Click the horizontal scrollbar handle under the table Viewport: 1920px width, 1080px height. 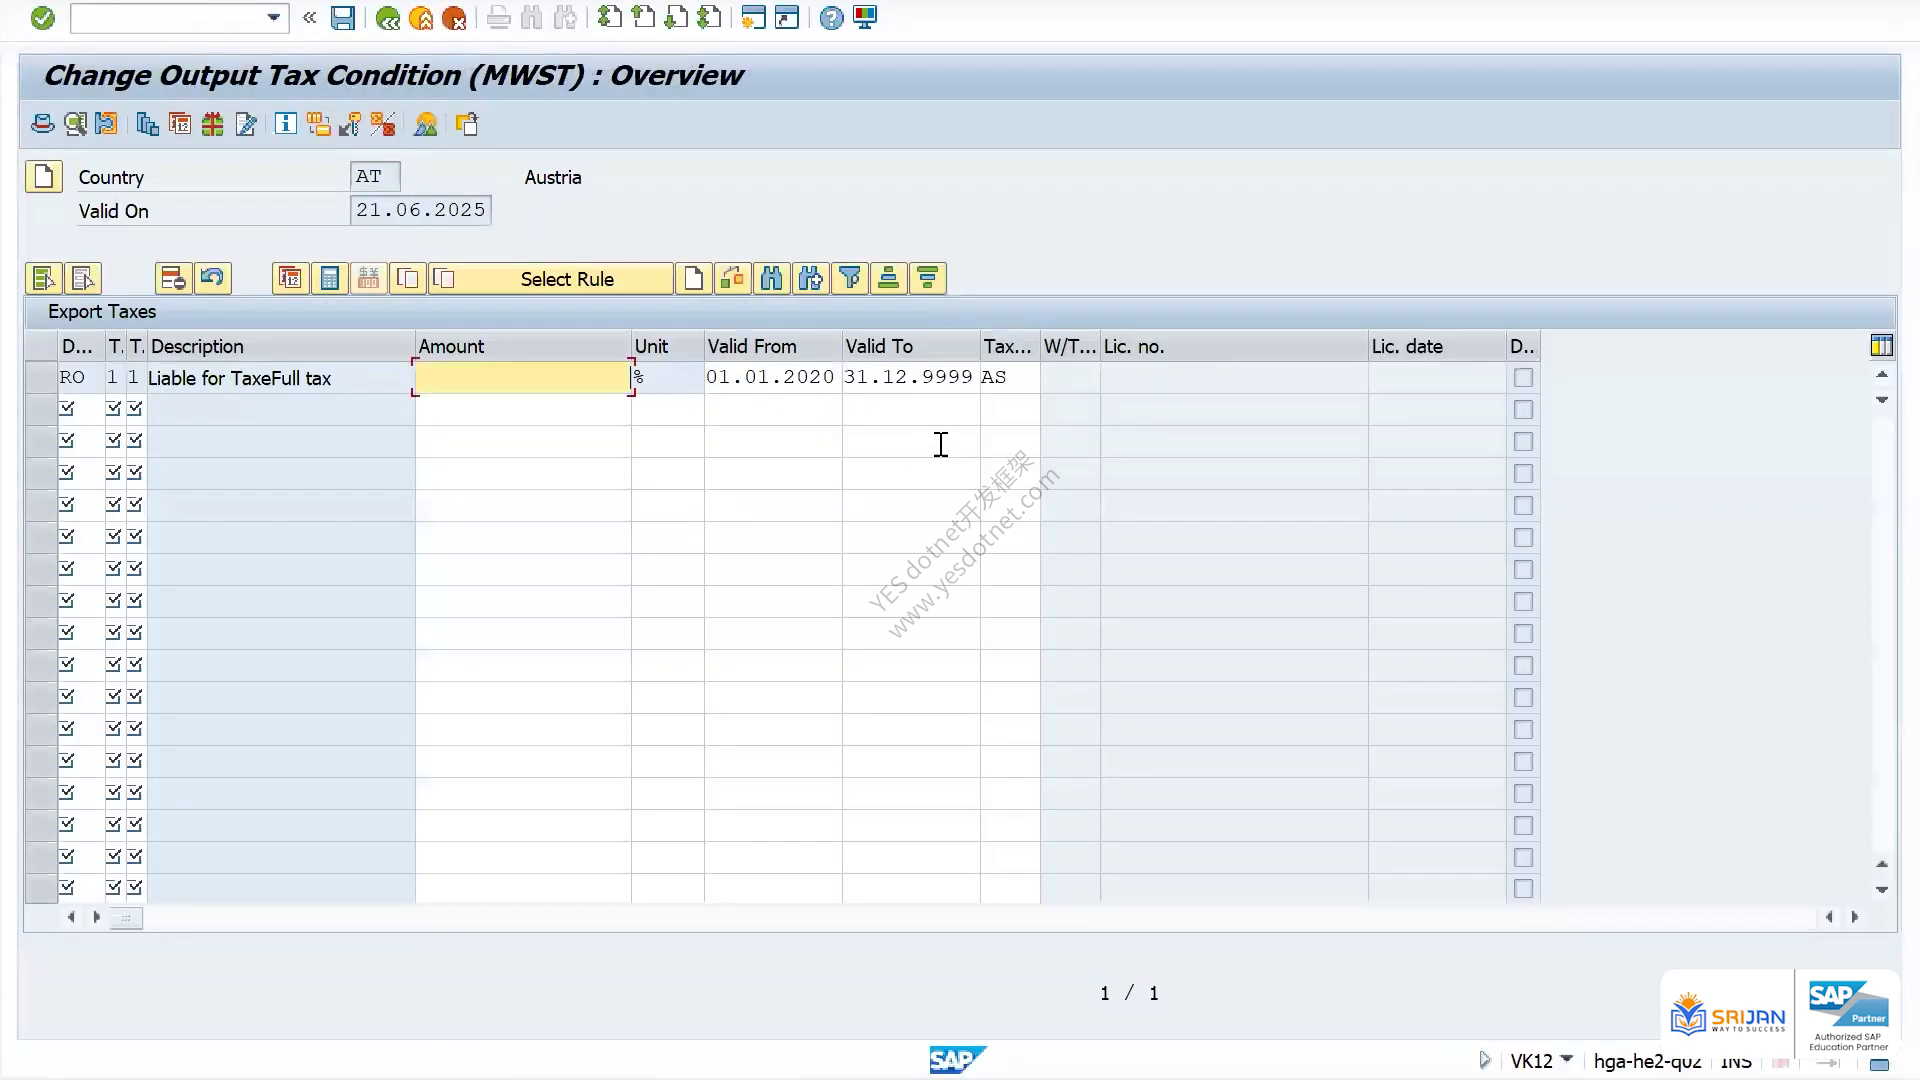pyautogui.click(x=126, y=917)
